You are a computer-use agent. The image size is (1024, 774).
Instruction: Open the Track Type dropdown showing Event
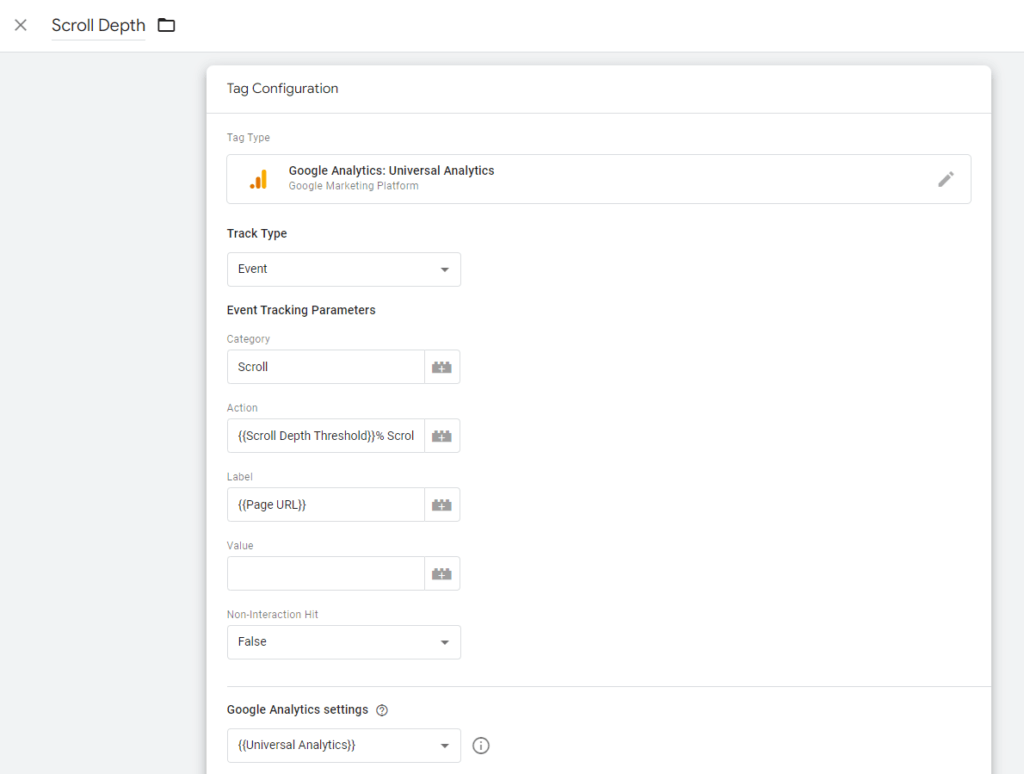coord(343,269)
